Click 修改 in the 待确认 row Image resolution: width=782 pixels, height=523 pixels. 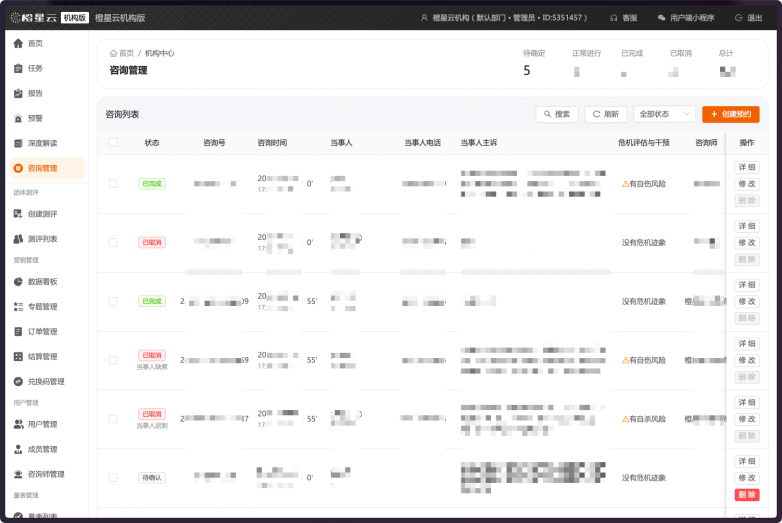click(747, 478)
